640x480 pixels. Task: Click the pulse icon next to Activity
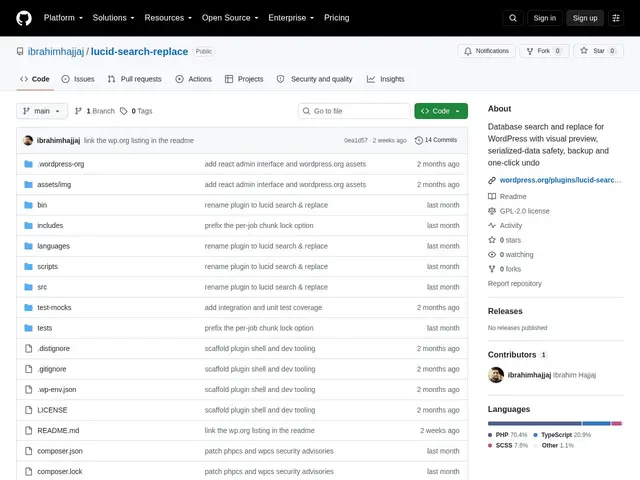492,225
